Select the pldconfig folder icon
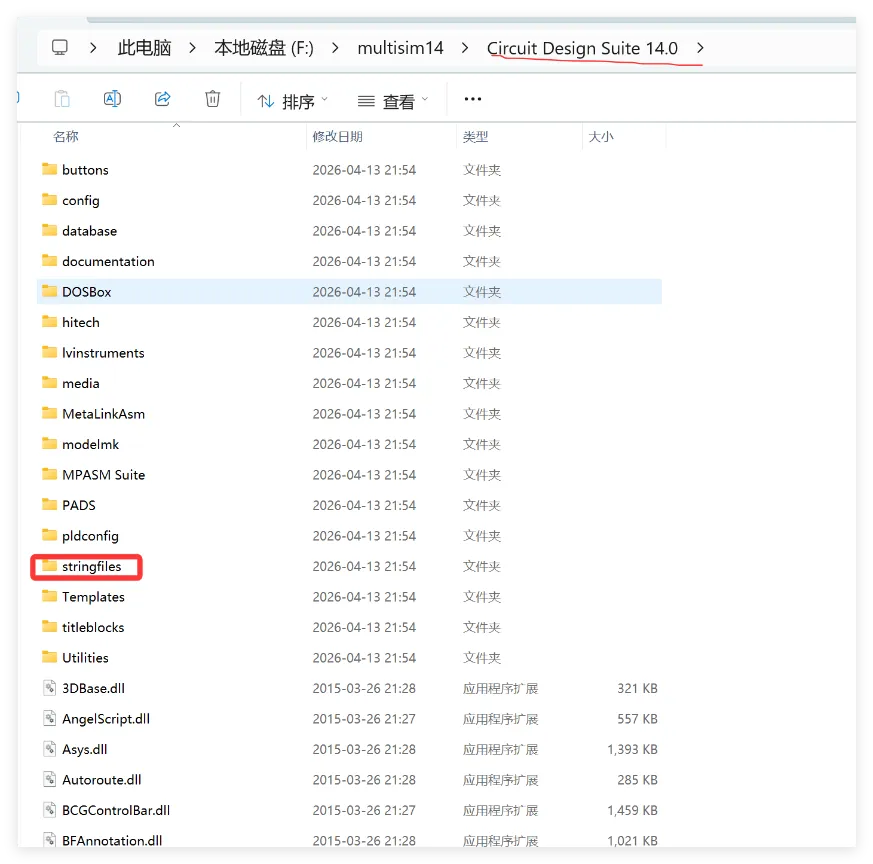The height and width of the screenshot is (864, 873). pyautogui.click(x=50, y=535)
